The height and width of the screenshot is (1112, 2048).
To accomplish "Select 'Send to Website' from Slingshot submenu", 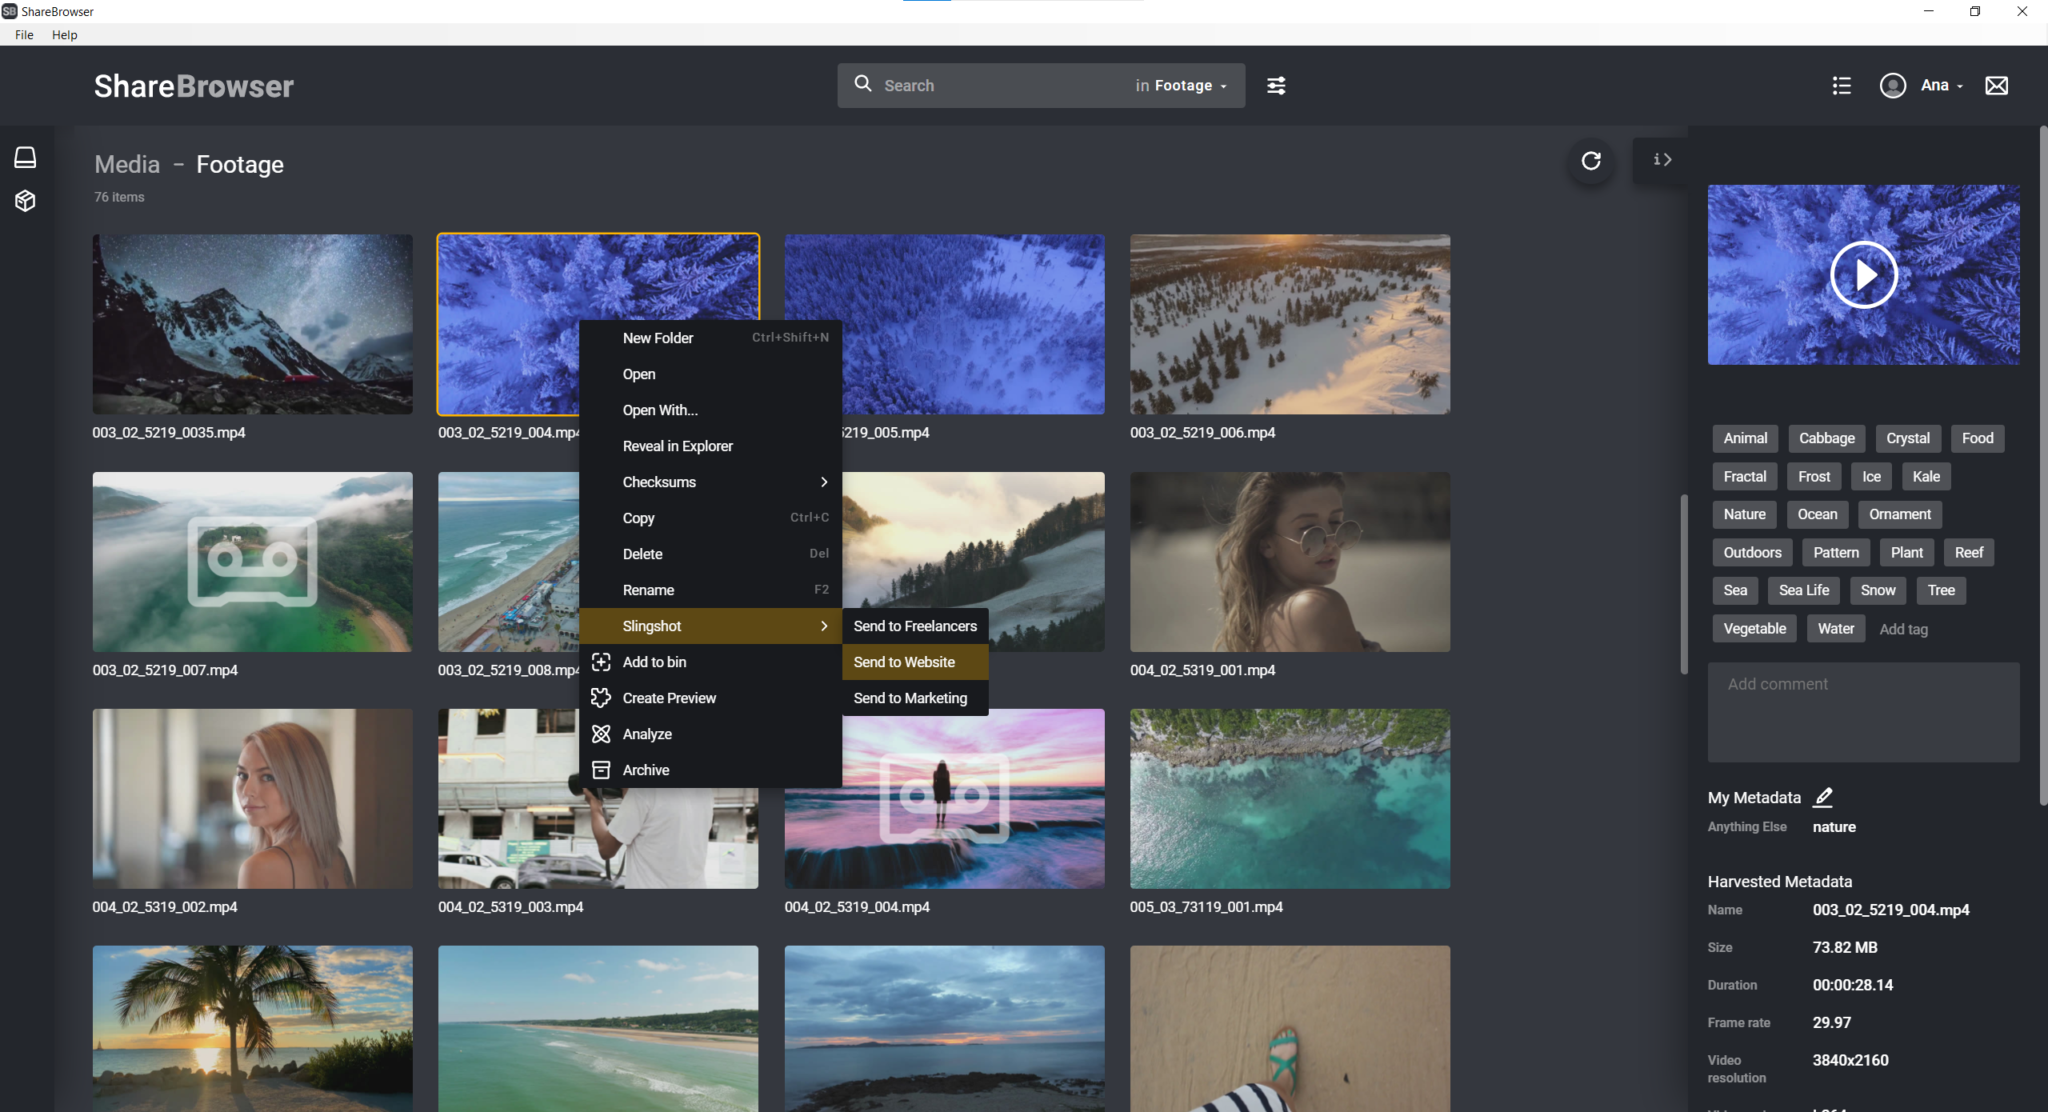I will click(903, 661).
